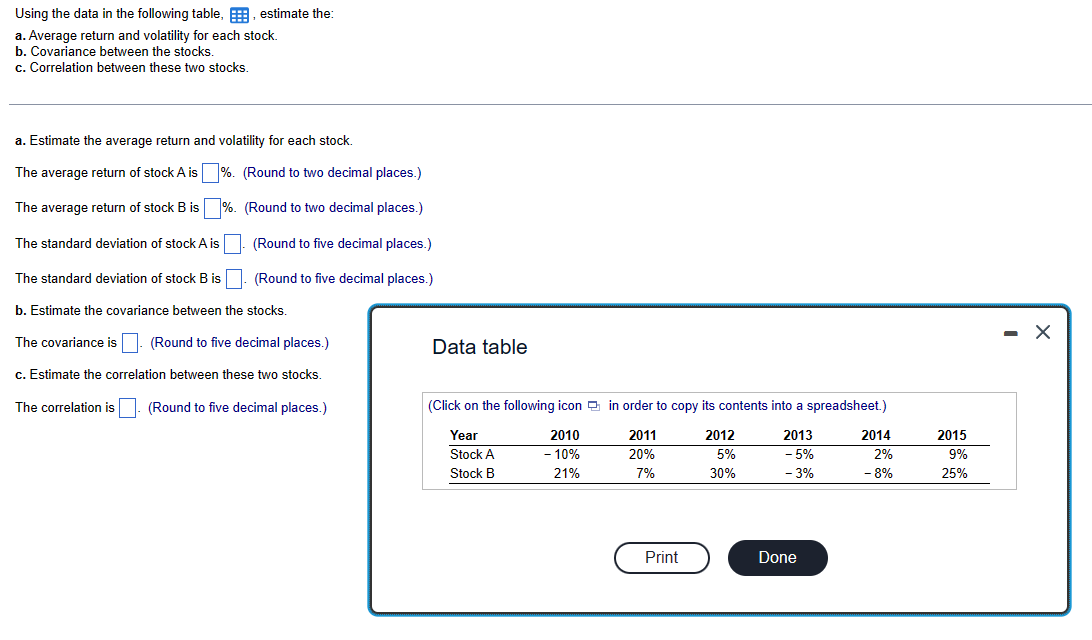Select the standard deviation answer box for stock B
Viewport: 1092px width, 640px height.
(x=233, y=278)
